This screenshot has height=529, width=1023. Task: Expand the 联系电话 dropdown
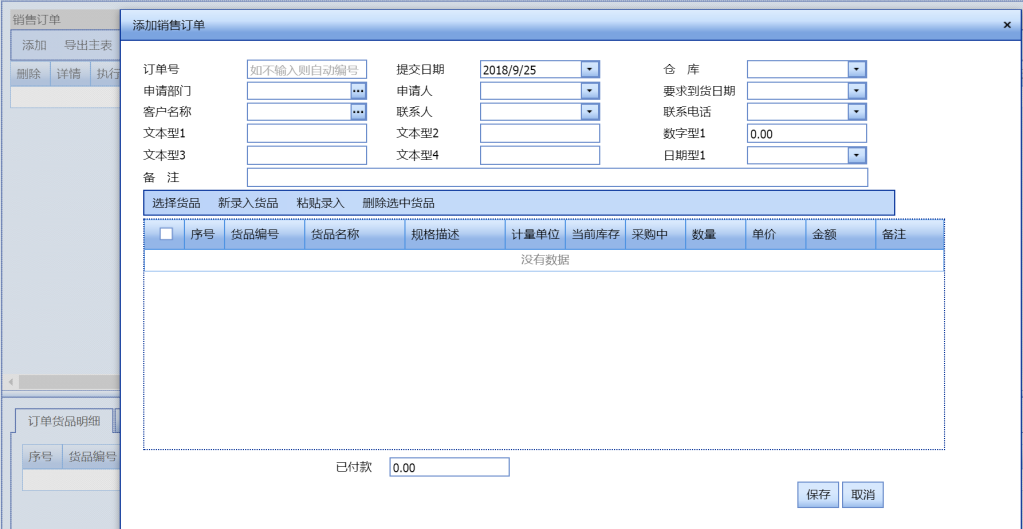(x=856, y=112)
